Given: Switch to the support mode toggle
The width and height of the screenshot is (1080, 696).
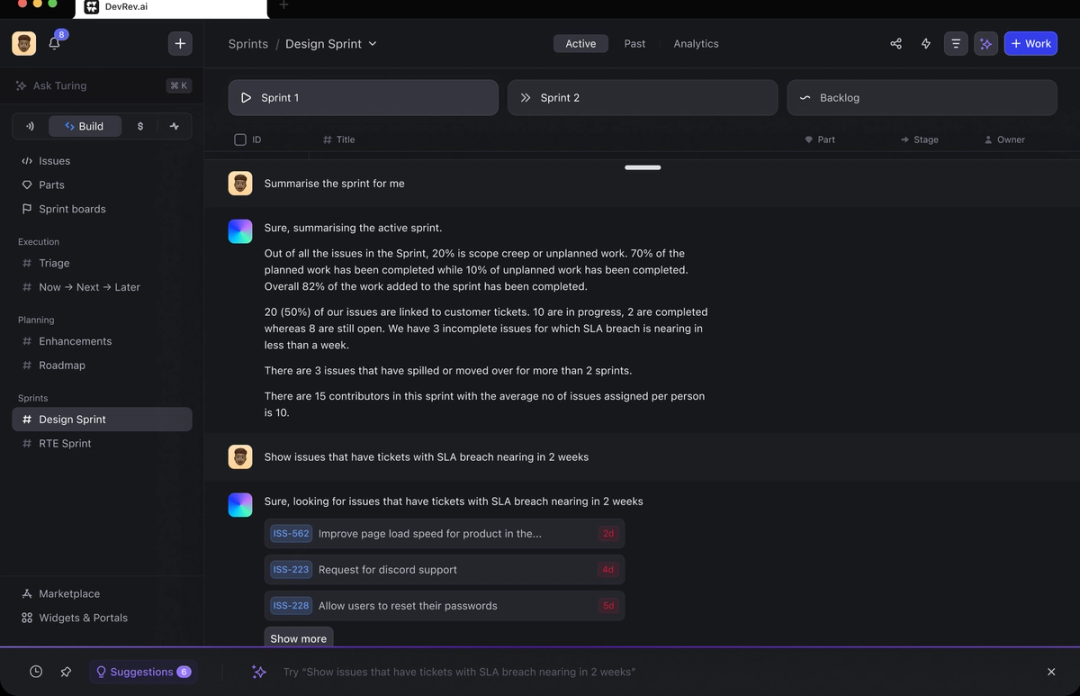Looking at the screenshot, I should (x=30, y=126).
